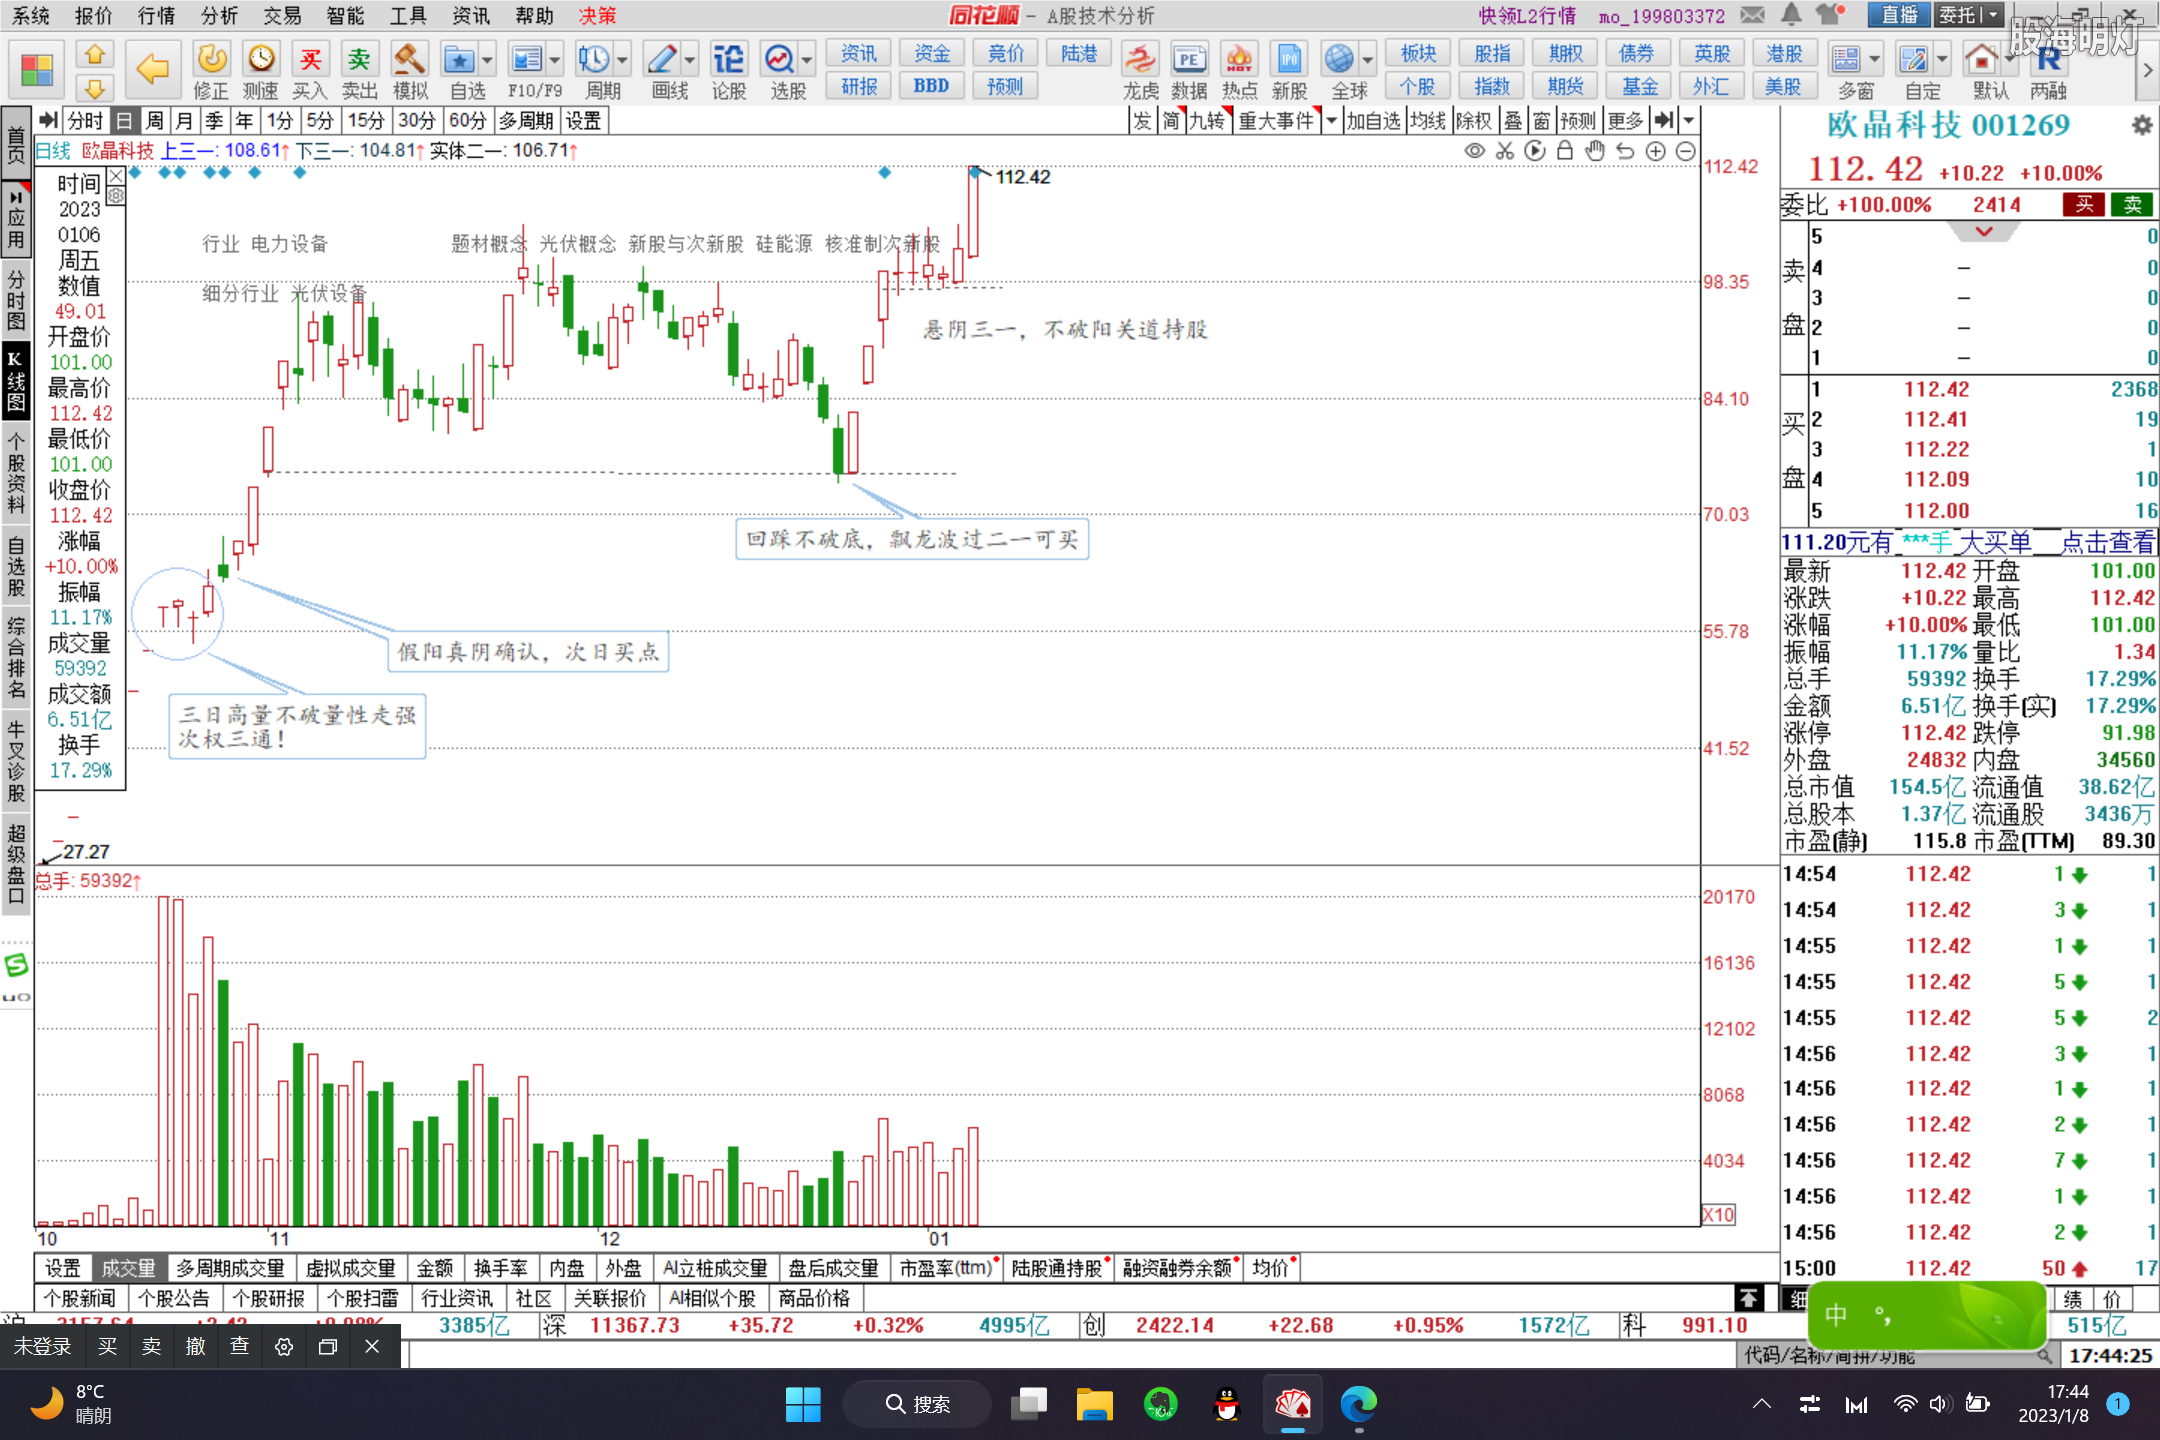Click the zoom-in plus chart icon
This screenshot has width=2160, height=1440.
point(1655,151)
